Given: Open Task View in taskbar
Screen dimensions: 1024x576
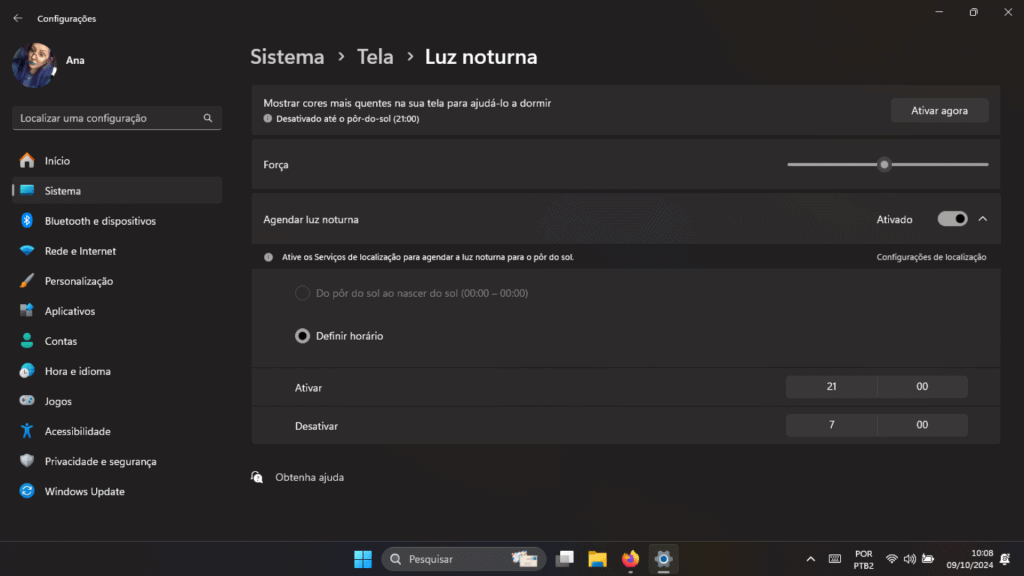Looking at the screenshot, I should click(564, 559).
